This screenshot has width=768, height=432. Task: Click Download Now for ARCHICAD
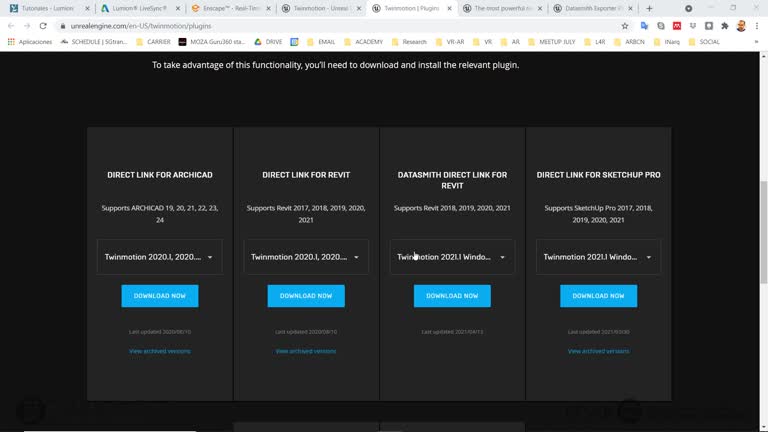tap(160, 296)
